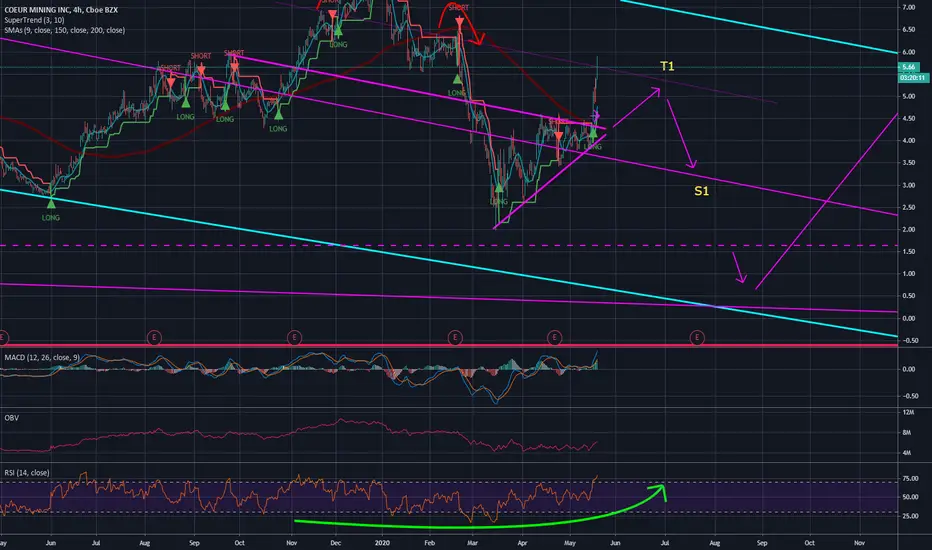Click the OBV indicator pane label
This screenshot has height=550, width=932.
pyautogui.click(x=11, y=418)
